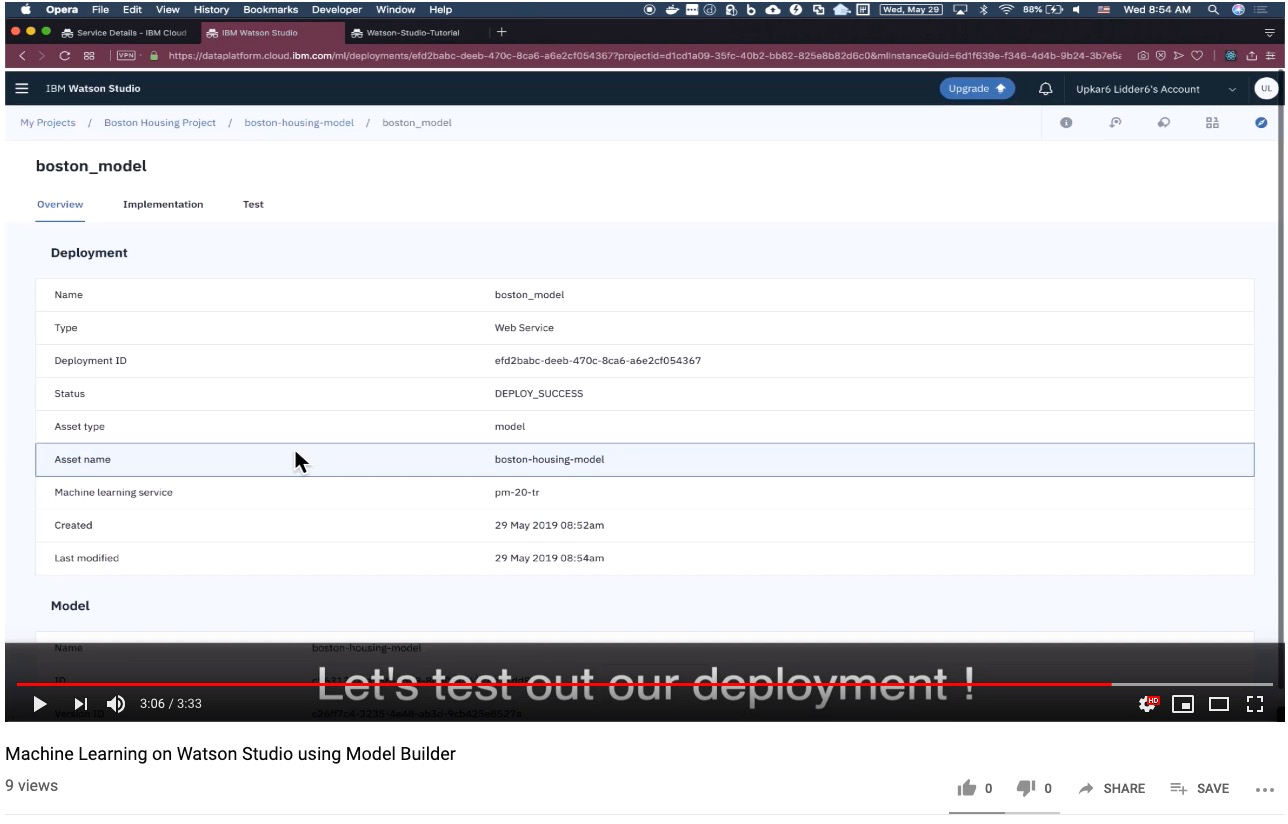Image resolution: width=1288 pixels, height=824 pixels.
Task: Open the information panel icon
Action: [1066, 123]
